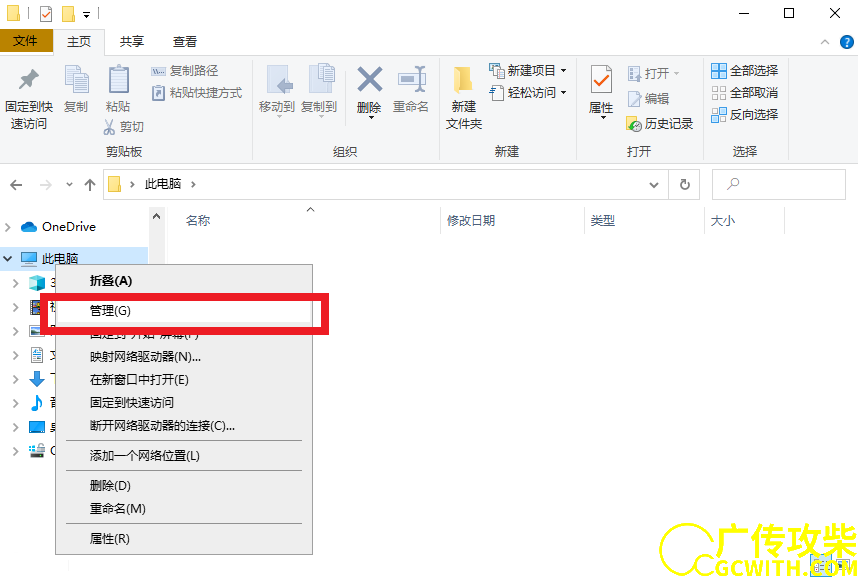Open the recent locations dropdown arrow
This screenshot has height=578, width=858.
click(x=69, y=185)
